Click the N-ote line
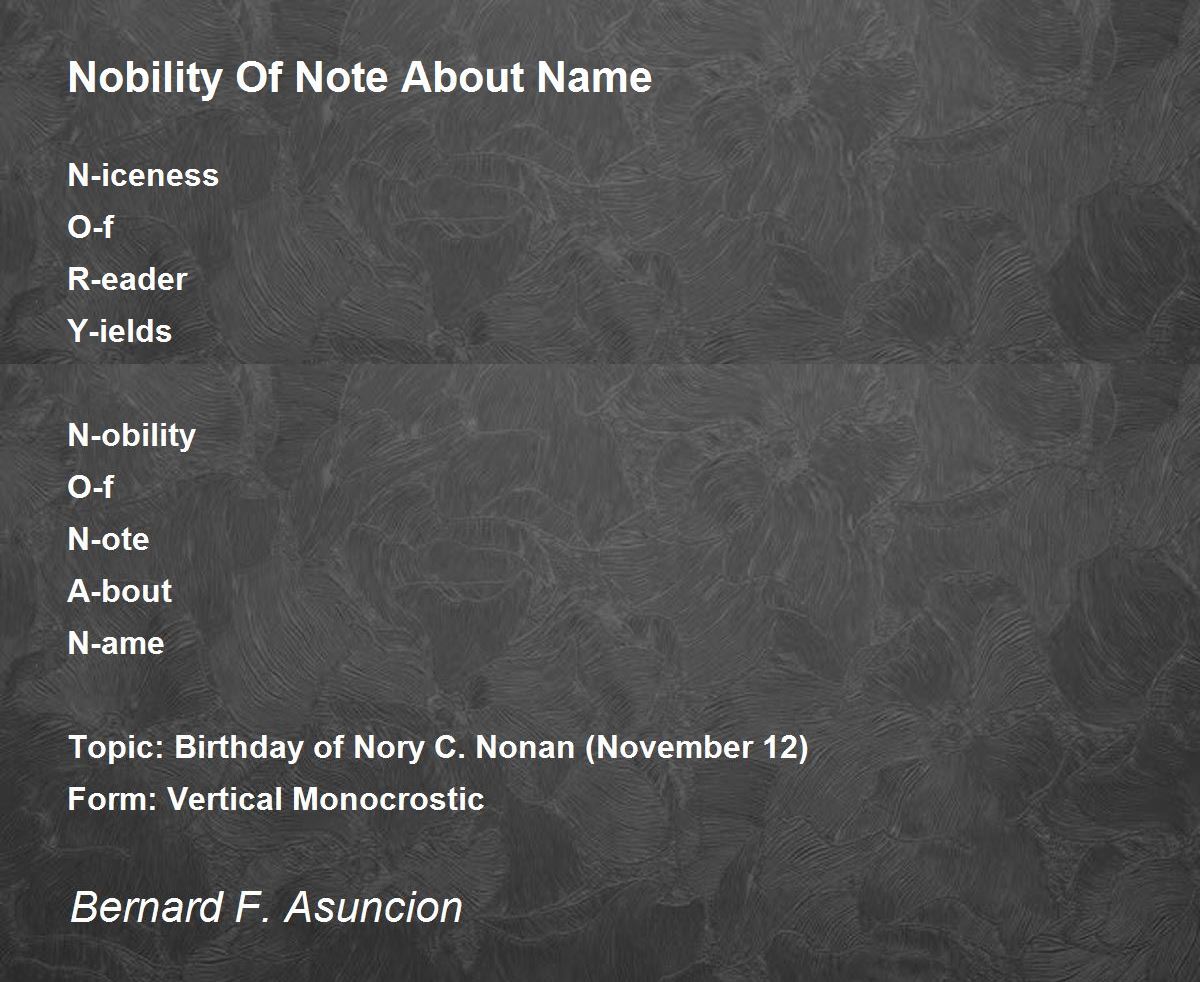The image size is (1200, 982). click(108, 539)
